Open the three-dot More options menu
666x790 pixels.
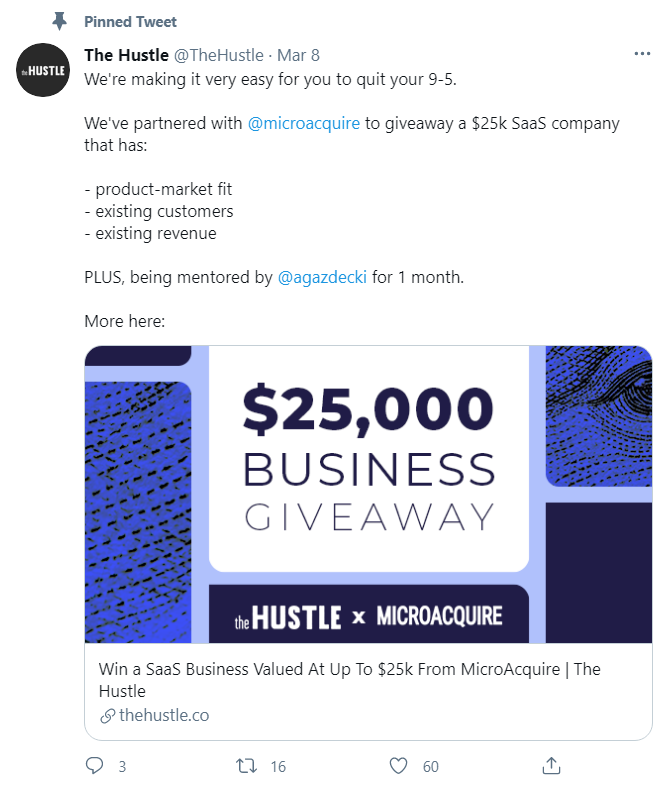pos(643,54)
